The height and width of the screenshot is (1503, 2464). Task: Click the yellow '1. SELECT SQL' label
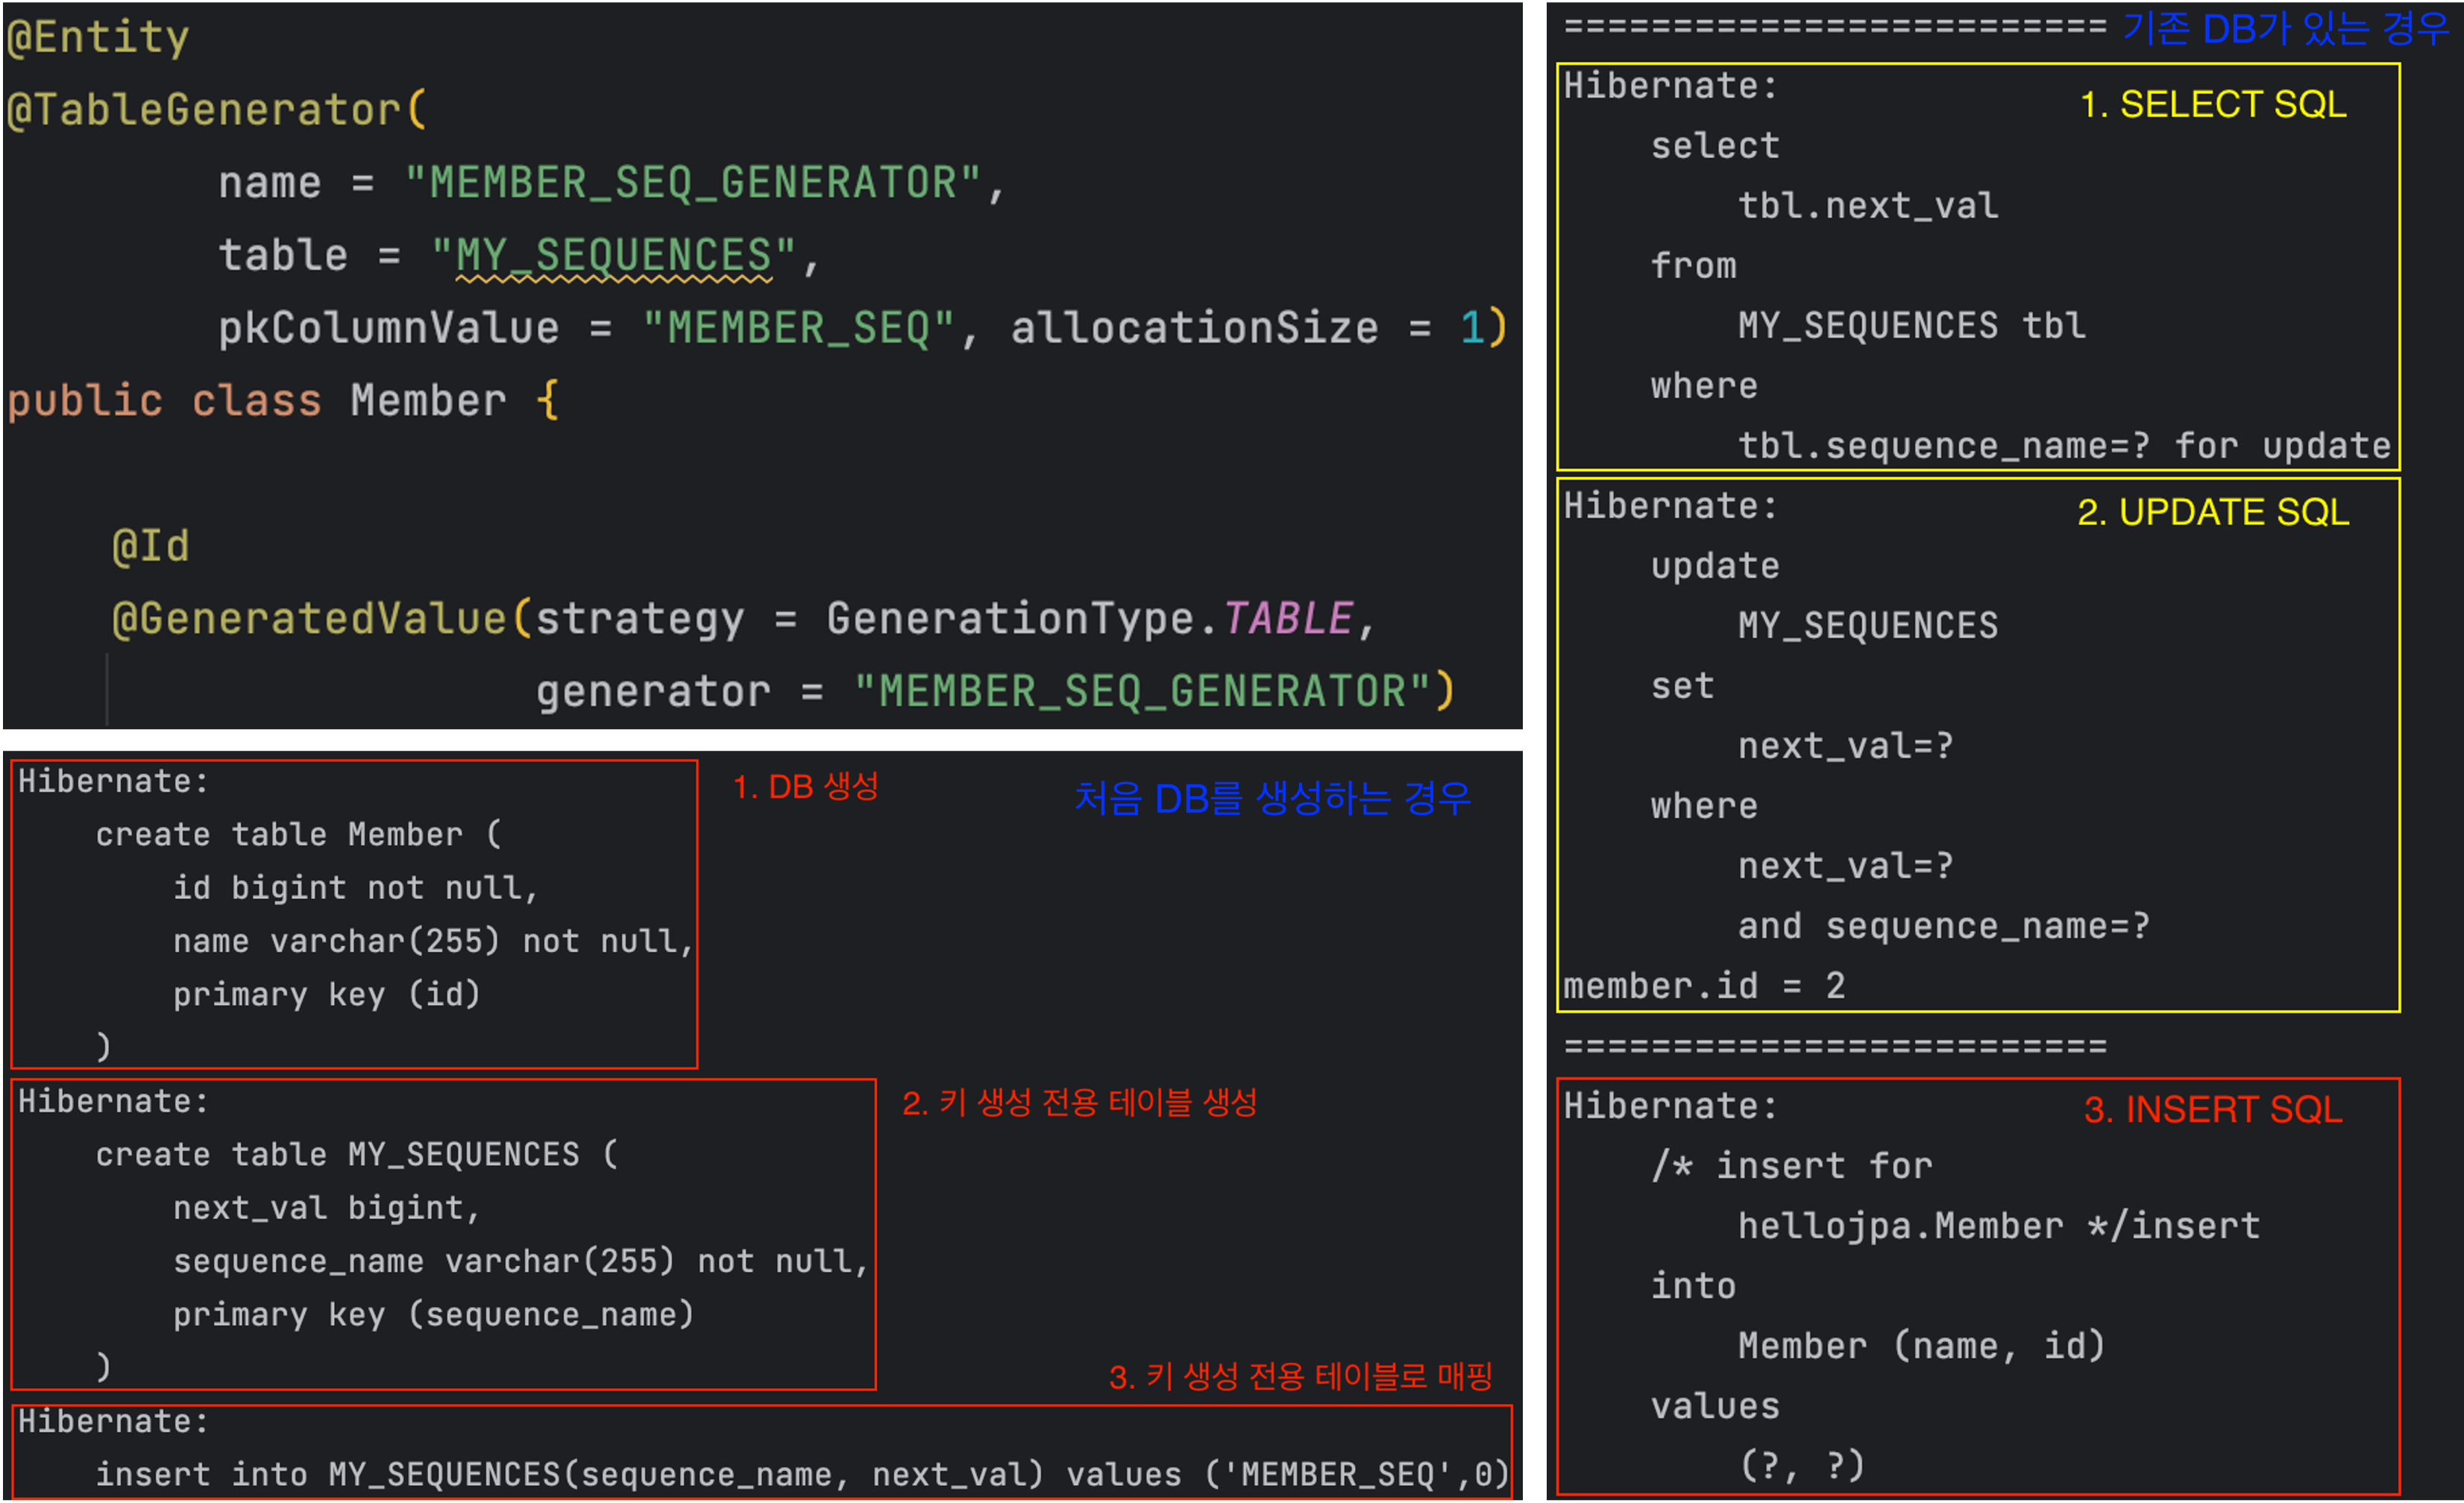2212,105
